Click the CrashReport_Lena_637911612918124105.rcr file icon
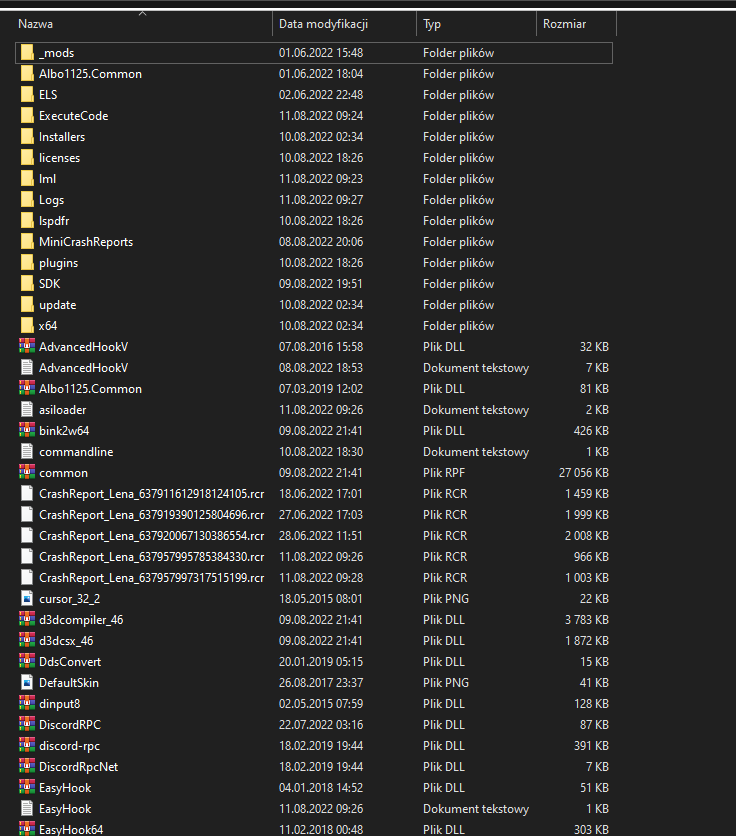This screenshot has width=736, height=836. [x=27, y=494]
